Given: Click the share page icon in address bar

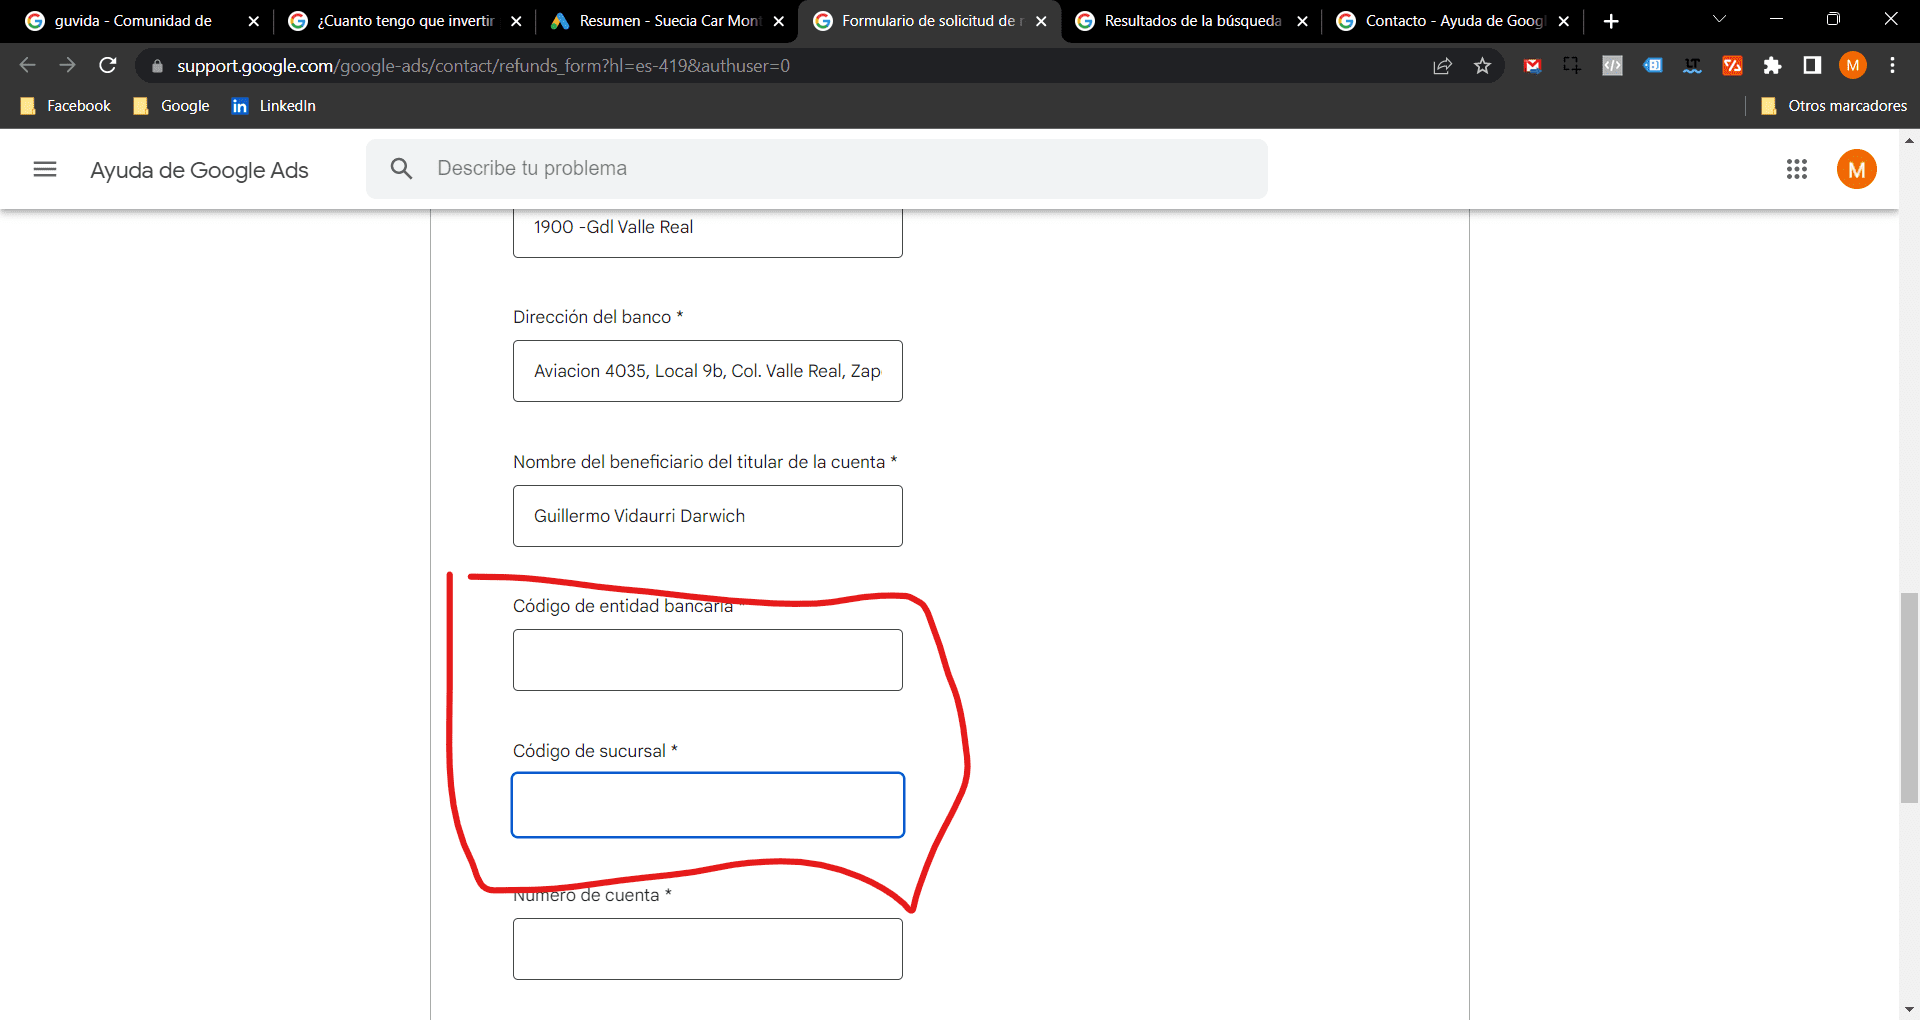Looking at the screenshot, I should point(1442,66).
